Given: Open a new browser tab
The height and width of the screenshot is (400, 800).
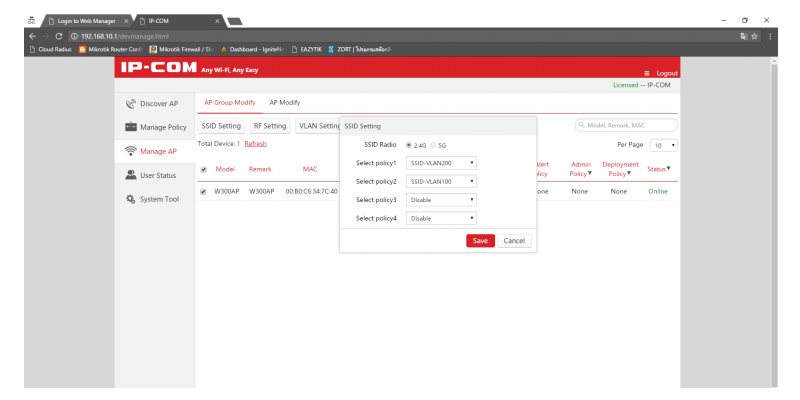Looking at the screenshot, I should pyautogui.click(x=234, y=21).
